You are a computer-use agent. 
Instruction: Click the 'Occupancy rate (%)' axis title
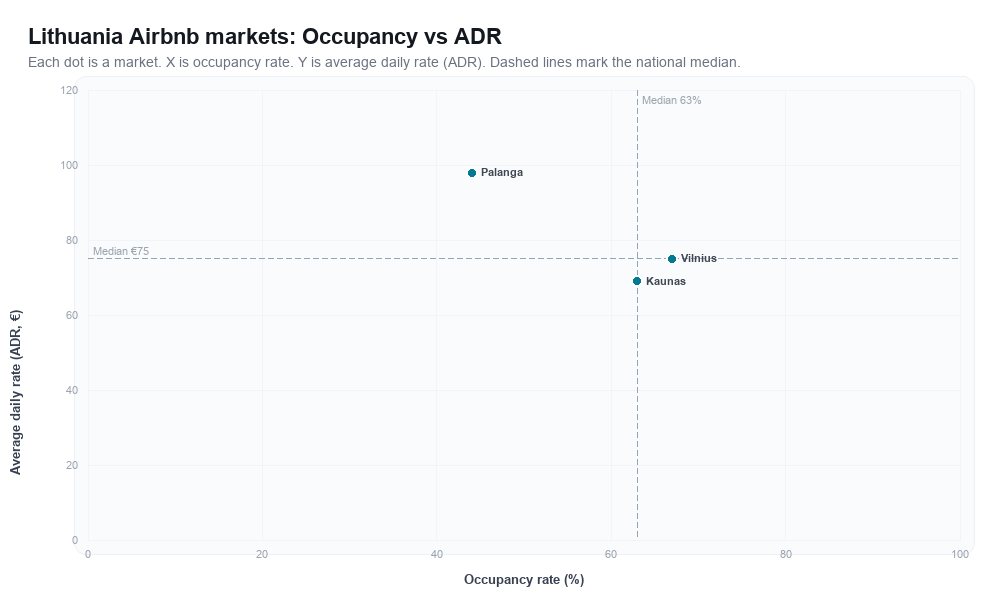(x=524, y=580)
